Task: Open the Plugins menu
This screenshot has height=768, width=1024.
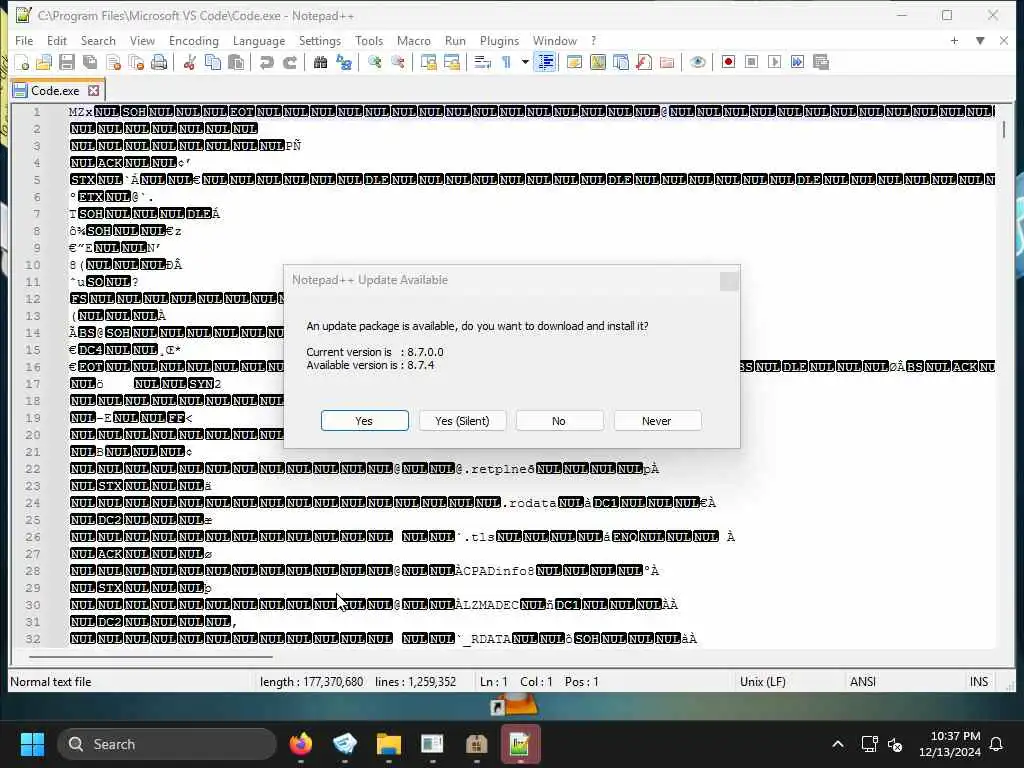Action: [x=500, y=40]
